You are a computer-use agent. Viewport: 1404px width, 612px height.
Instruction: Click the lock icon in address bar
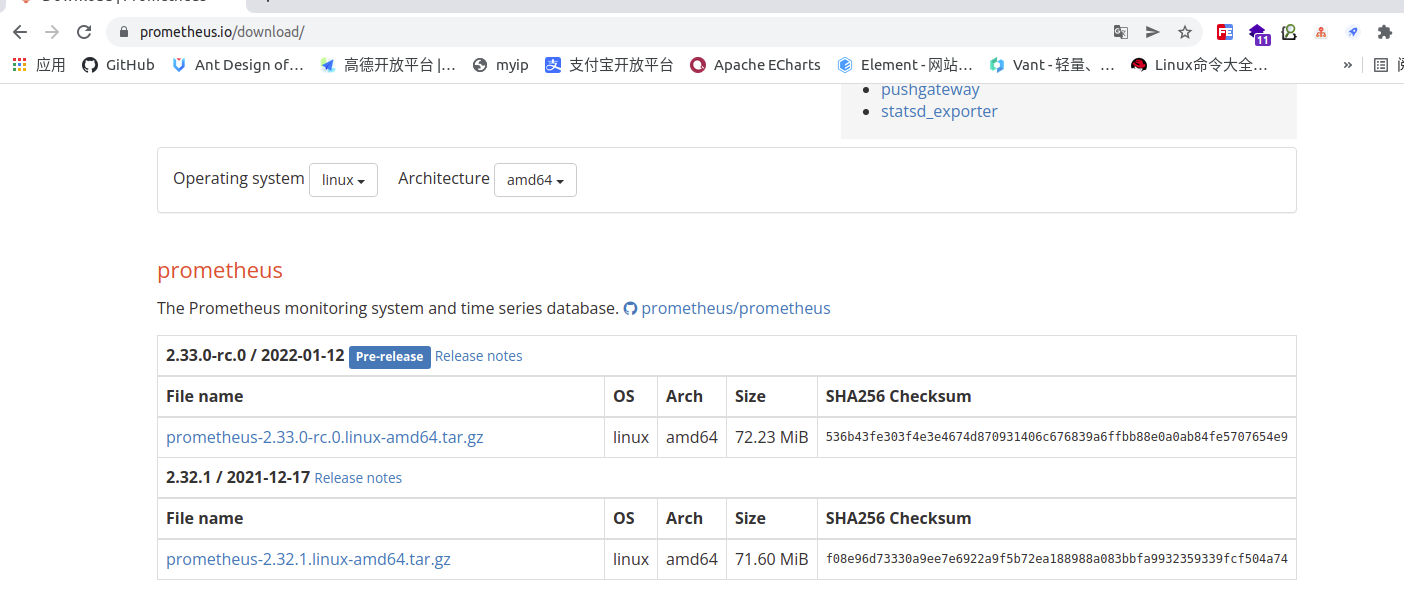[124, 32]
